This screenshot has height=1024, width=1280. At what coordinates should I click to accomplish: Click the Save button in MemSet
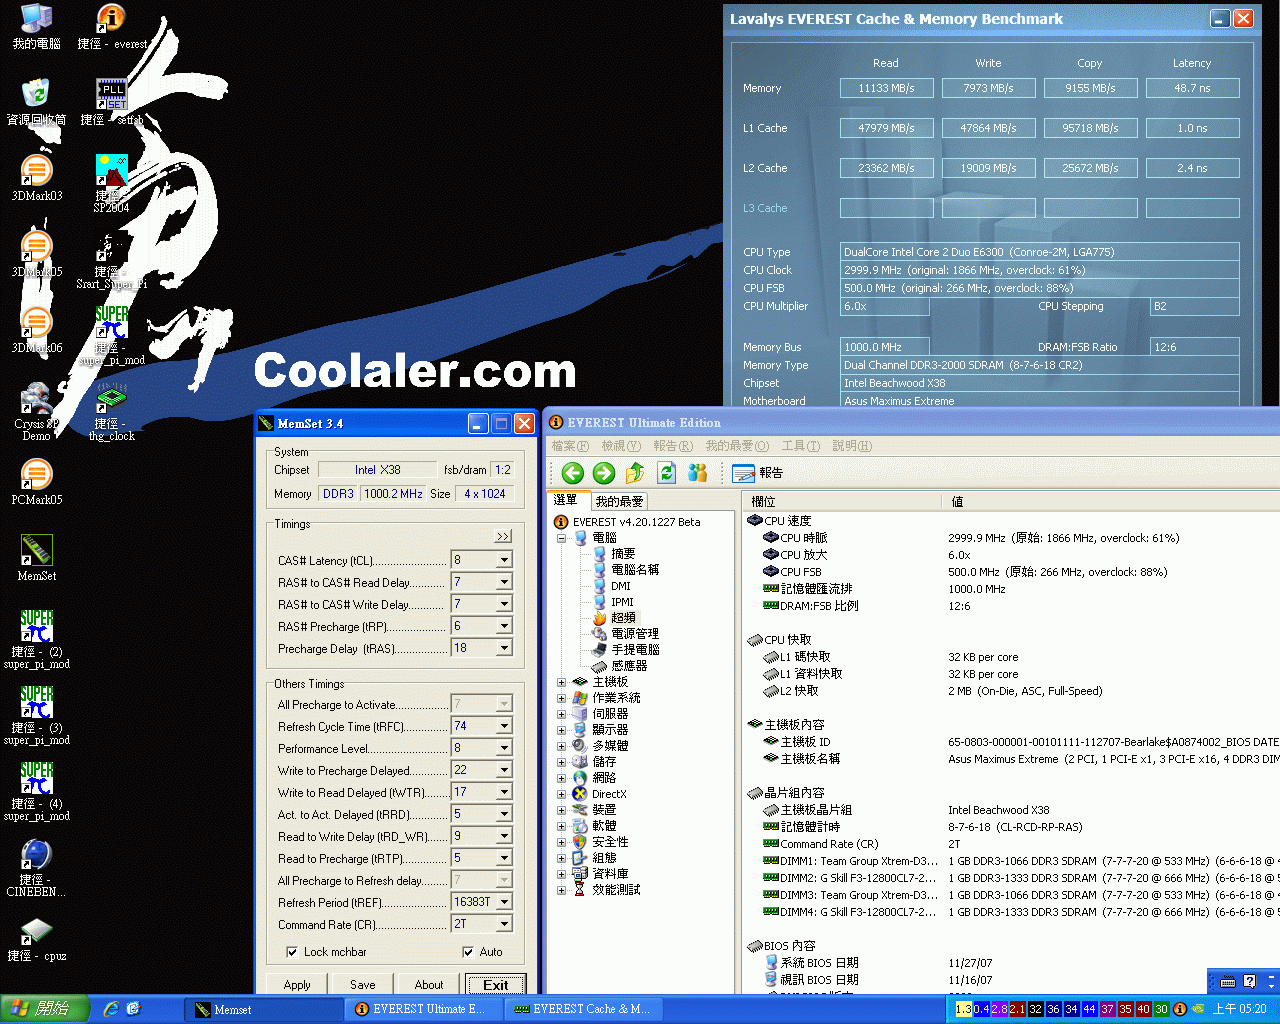363,985
